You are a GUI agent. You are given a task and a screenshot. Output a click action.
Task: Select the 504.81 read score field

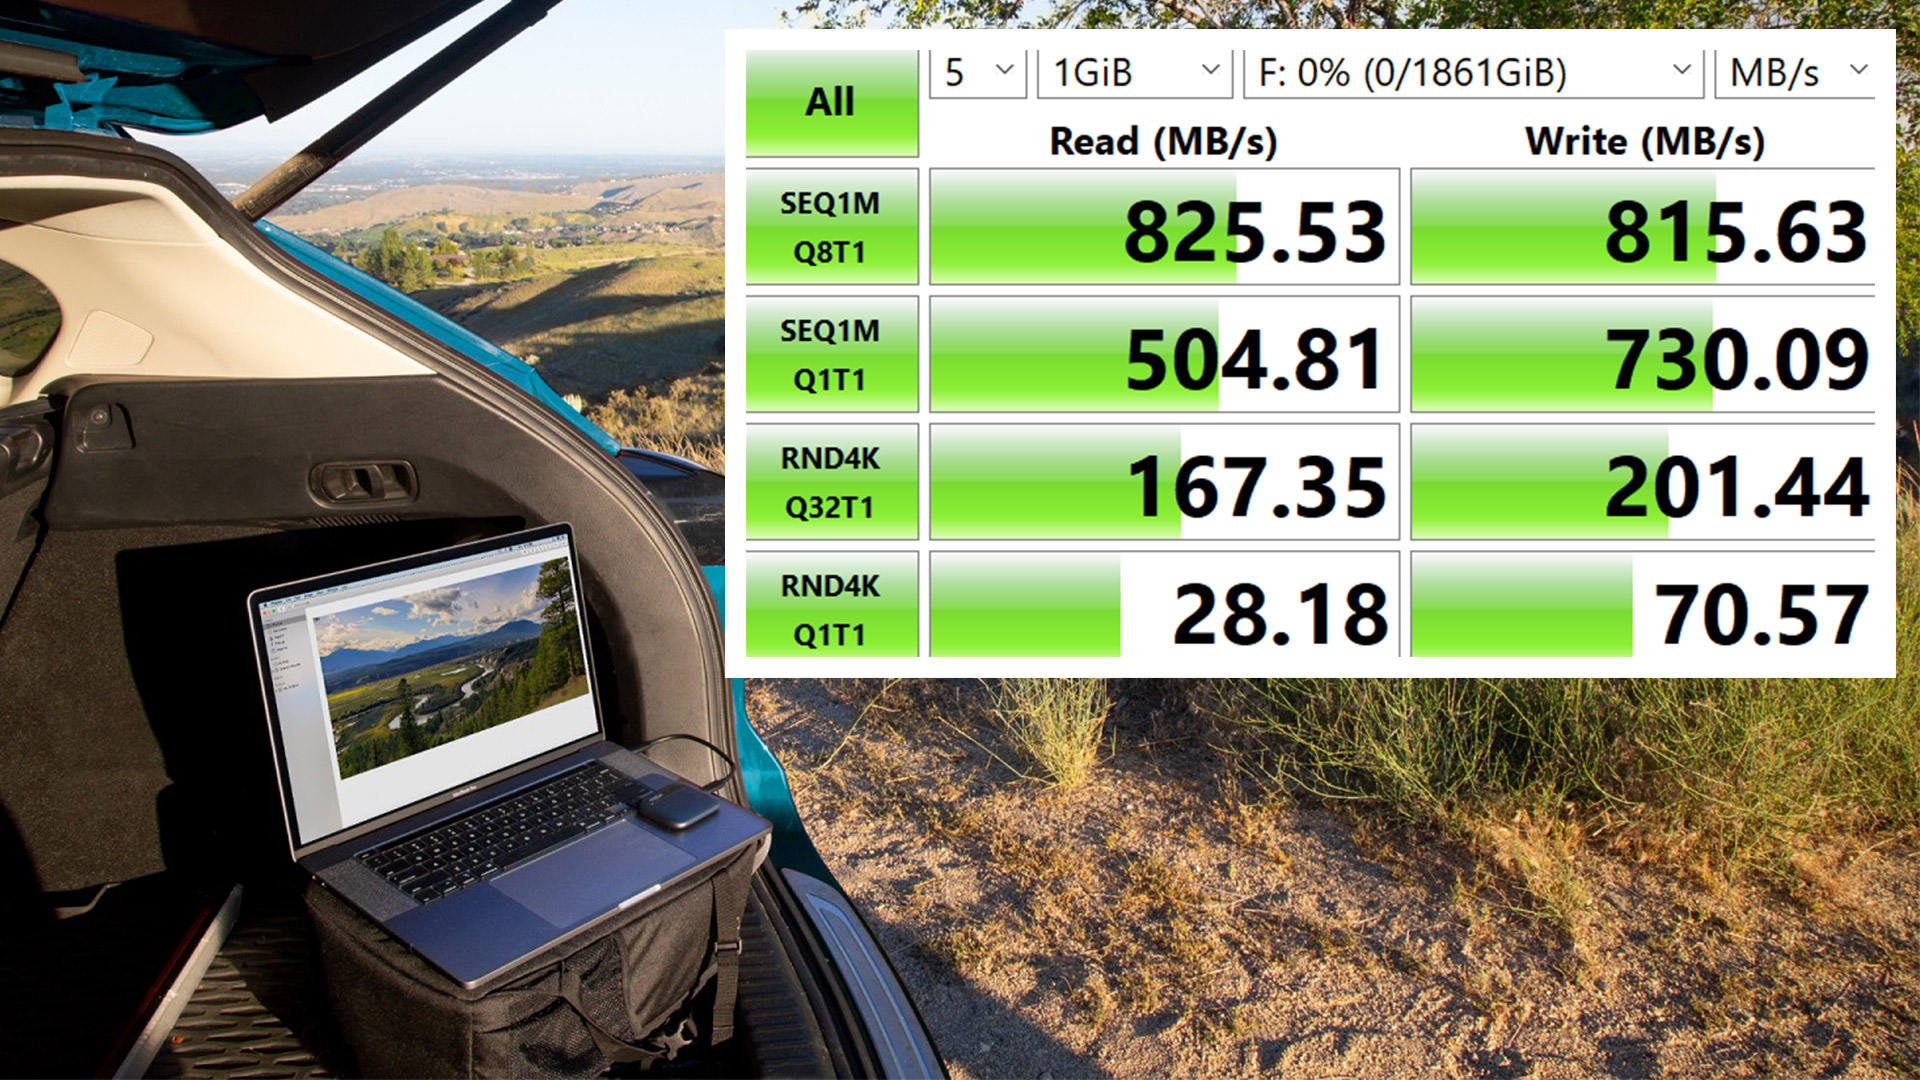click(1164, 355)
